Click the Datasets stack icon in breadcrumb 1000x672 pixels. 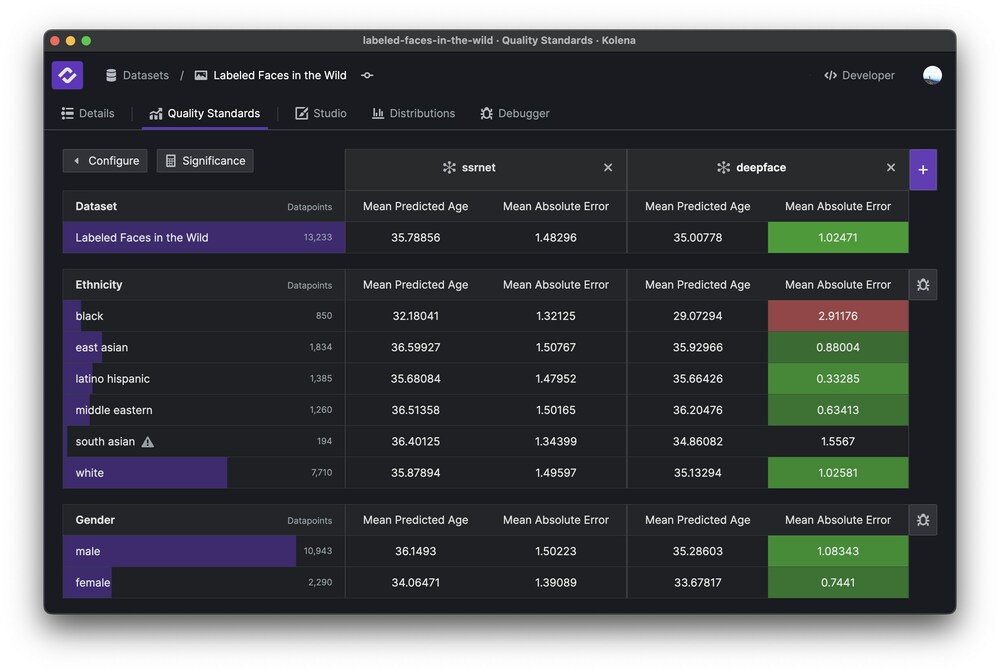110,75
